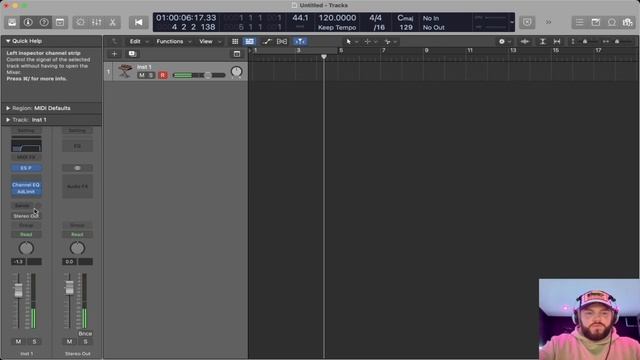Click the Stereo Out strip pan knob
This screenshot has width=640, height=360.
tap(77, 248)
